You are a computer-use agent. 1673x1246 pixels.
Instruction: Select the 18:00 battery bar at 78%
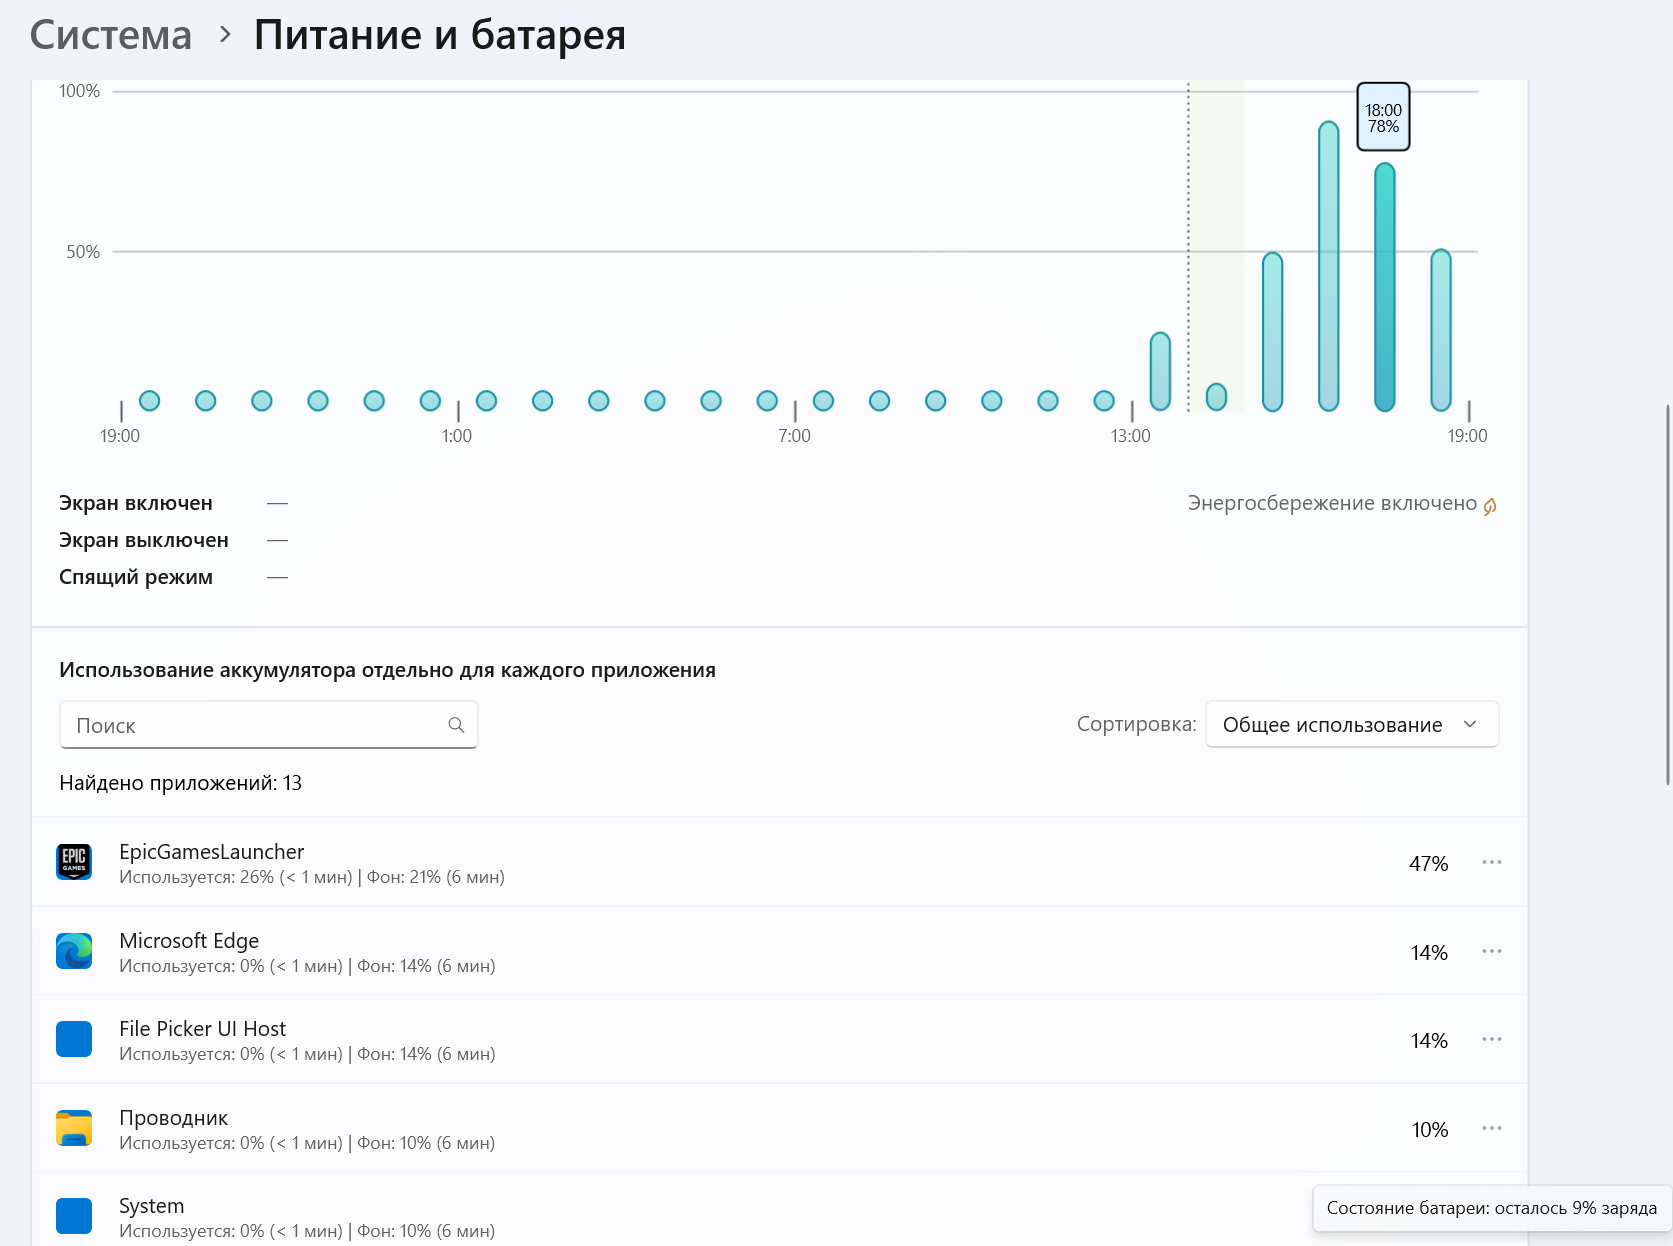point(1384,287)
